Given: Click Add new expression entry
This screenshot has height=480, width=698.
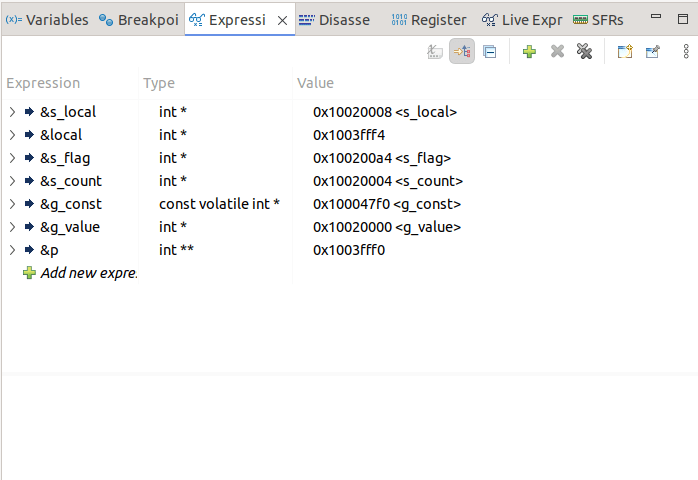Looking at the screenshot, I should pos(88,273).
